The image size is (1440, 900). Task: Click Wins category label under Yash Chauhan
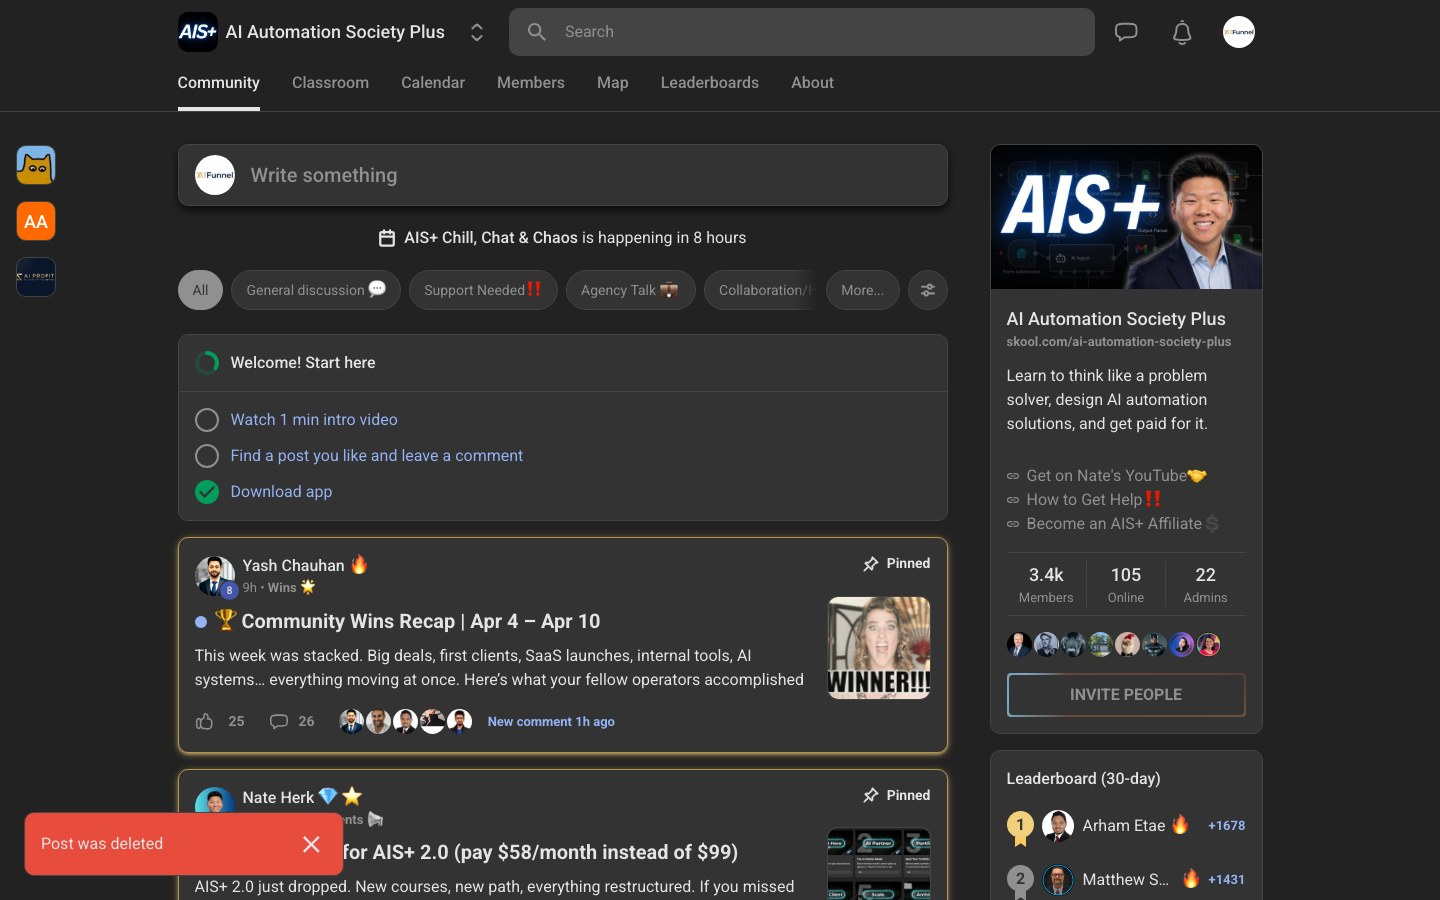pos(282,588)
